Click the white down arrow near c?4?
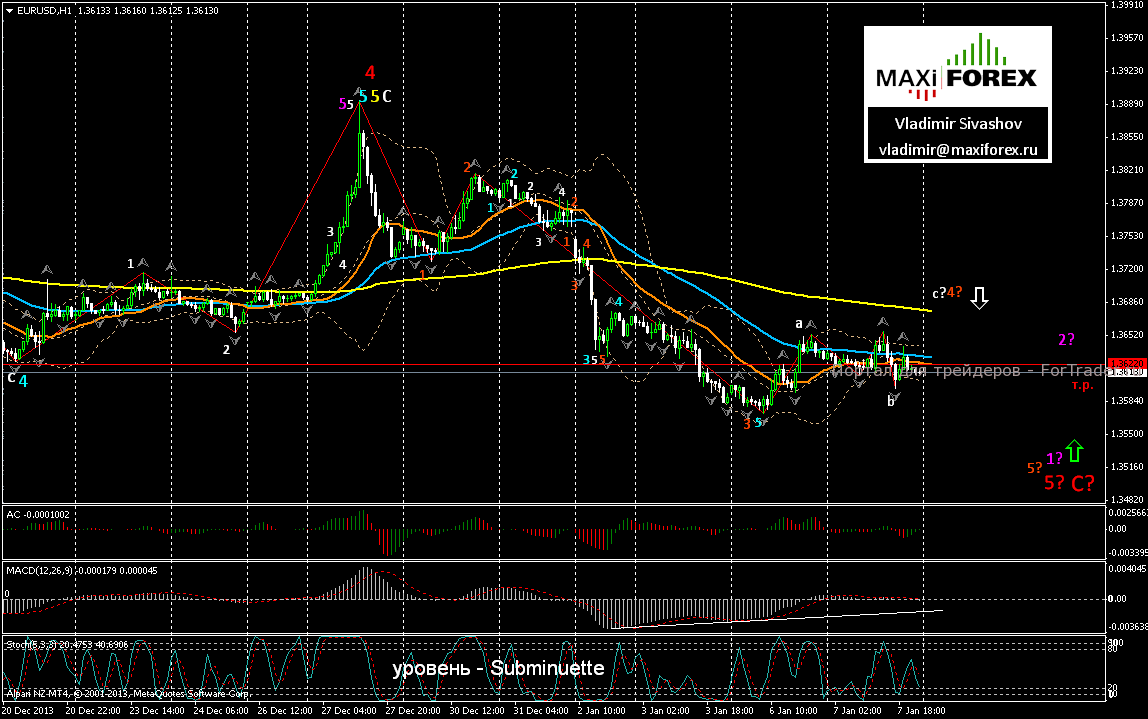The height and width of the screenshot is (719, 1148). tap(980, 296)
